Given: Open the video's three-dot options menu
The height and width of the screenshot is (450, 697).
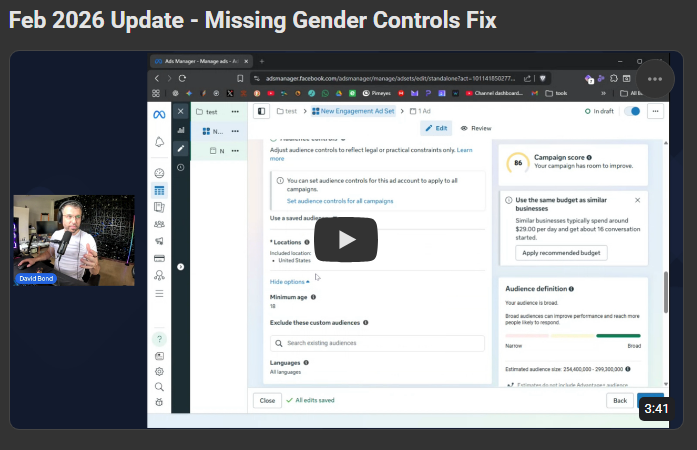Looking at the screenshot, I should click(655, 79).
